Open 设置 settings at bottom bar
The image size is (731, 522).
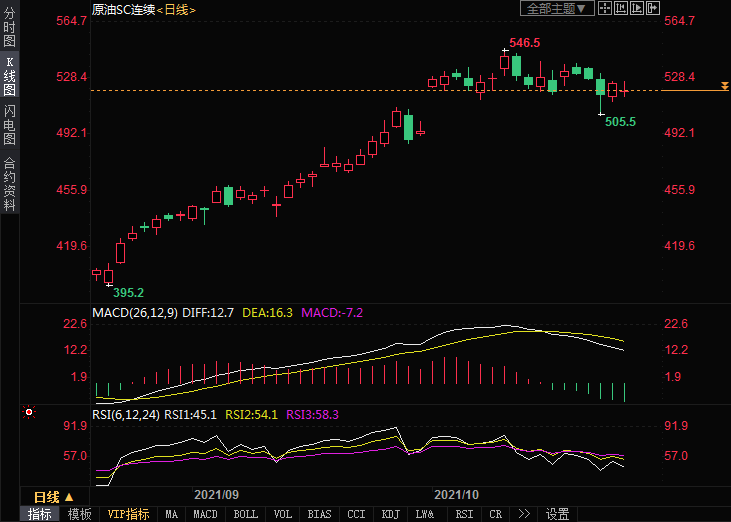(557, 514)
